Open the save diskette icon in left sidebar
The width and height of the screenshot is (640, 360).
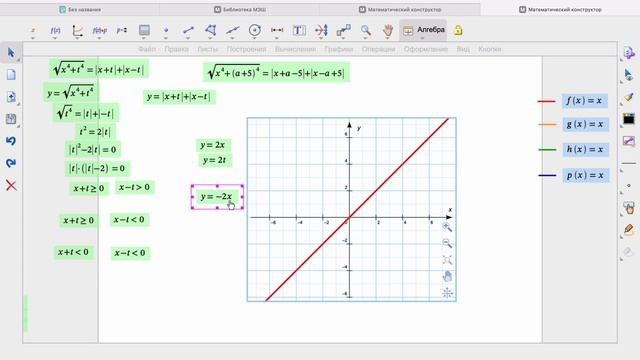coord(11,119)
